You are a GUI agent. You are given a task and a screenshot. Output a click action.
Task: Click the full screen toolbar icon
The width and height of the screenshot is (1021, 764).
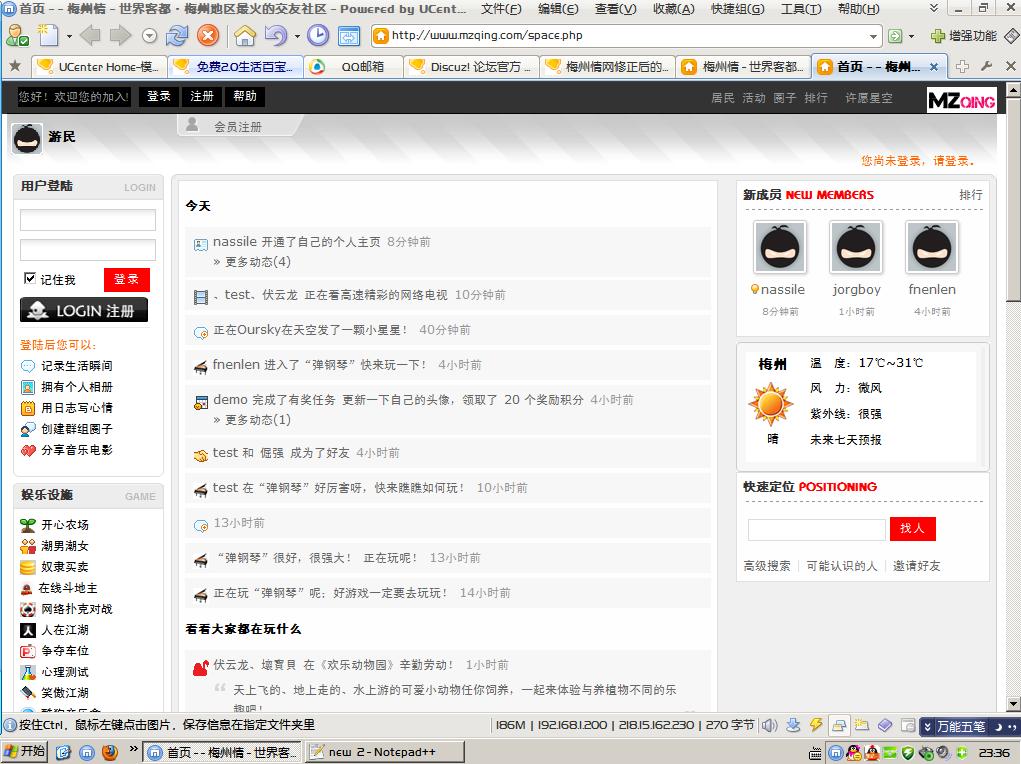tap(349, 35)
